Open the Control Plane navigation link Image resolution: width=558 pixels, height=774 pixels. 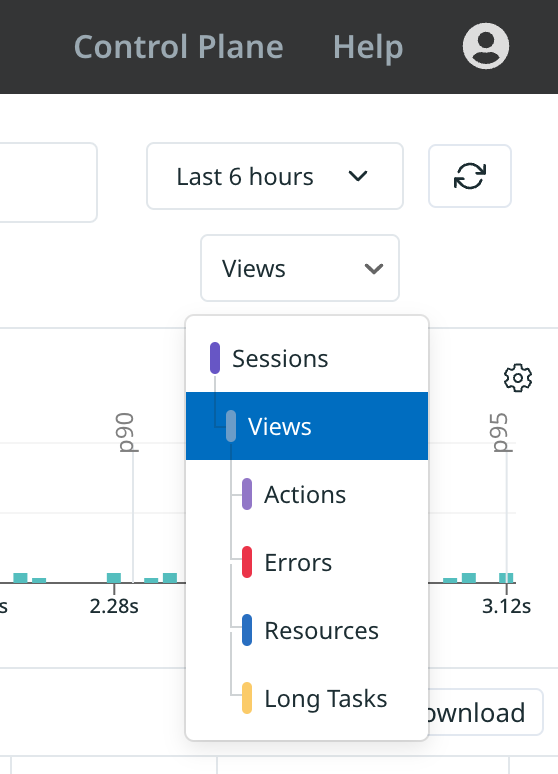(x=179, y=47)
